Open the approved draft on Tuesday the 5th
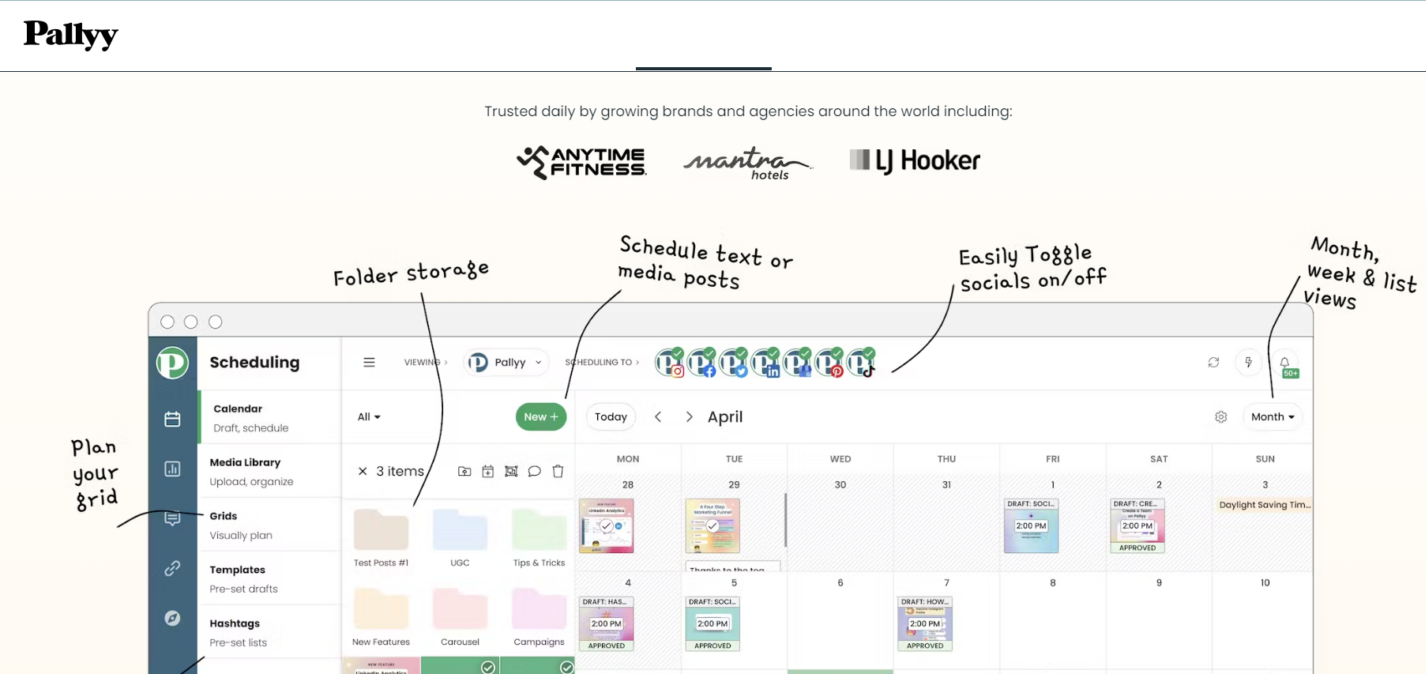The height and width of the screenshot is (674, 1426). [712, 624]
